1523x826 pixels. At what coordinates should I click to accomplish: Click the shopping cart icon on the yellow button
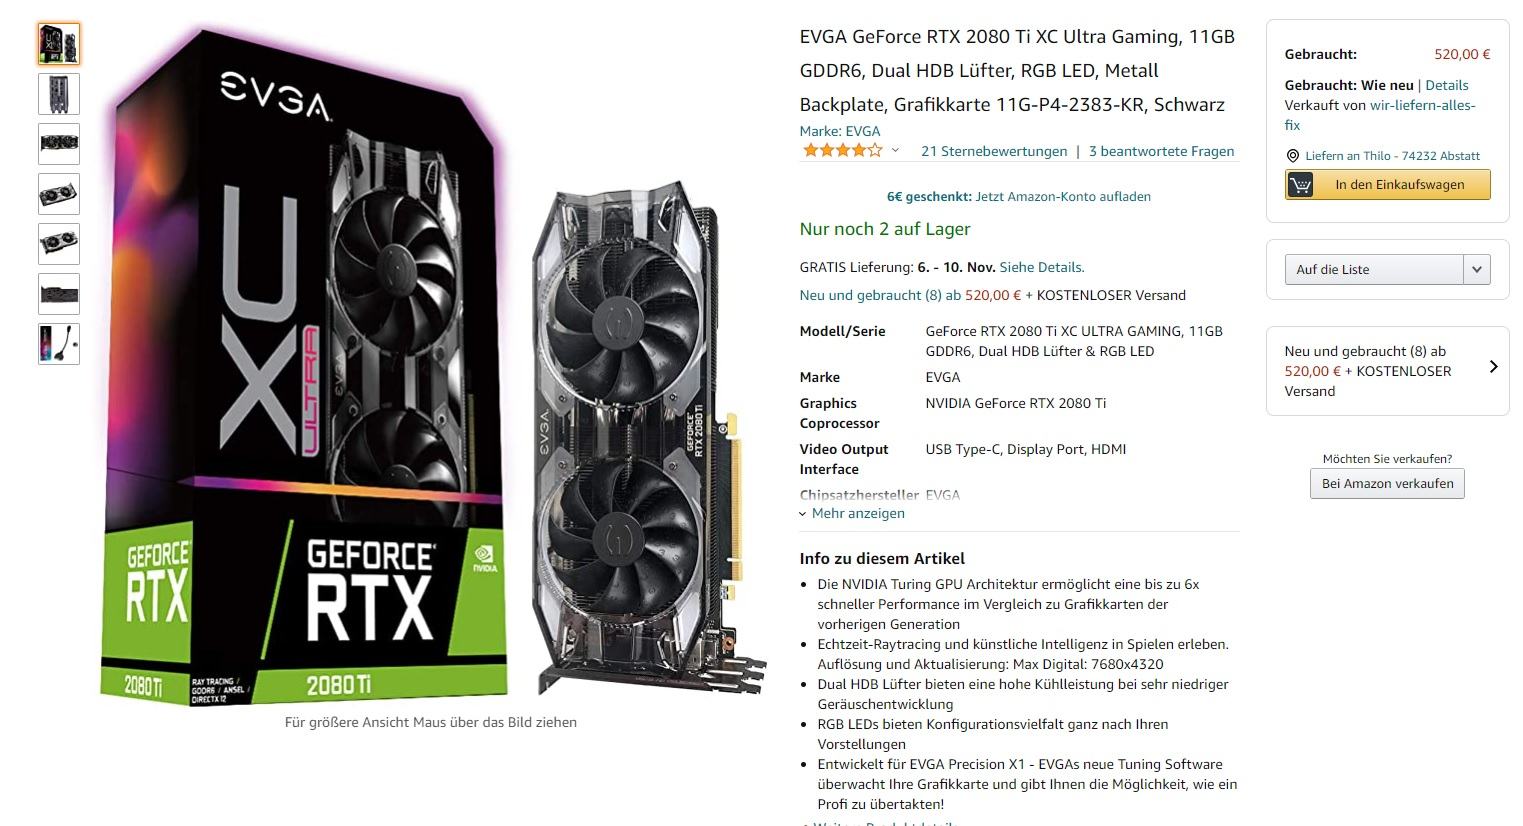coord(1300,185)
